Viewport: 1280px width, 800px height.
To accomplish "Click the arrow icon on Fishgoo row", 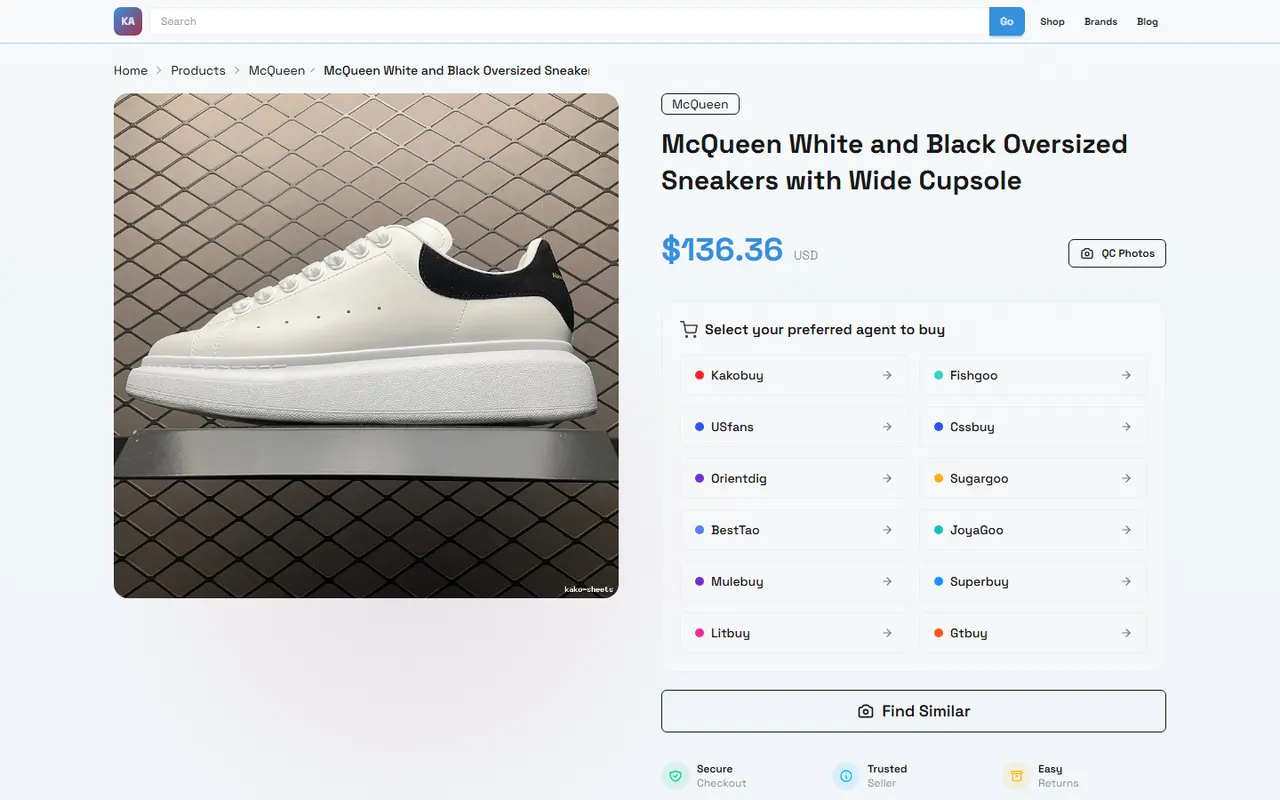I will tap(1126, 375).
